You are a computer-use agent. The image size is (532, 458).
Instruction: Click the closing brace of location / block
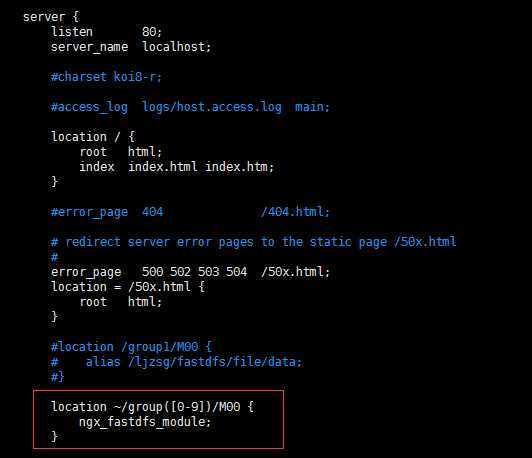click(54, 182)
